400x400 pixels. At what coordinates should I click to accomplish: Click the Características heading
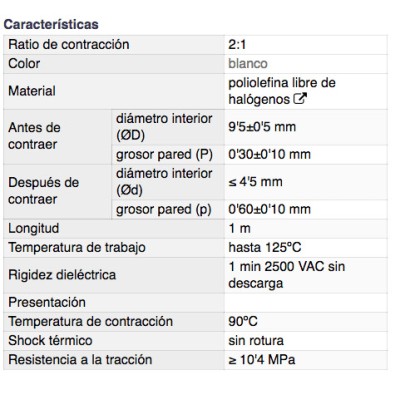[51, 24]
